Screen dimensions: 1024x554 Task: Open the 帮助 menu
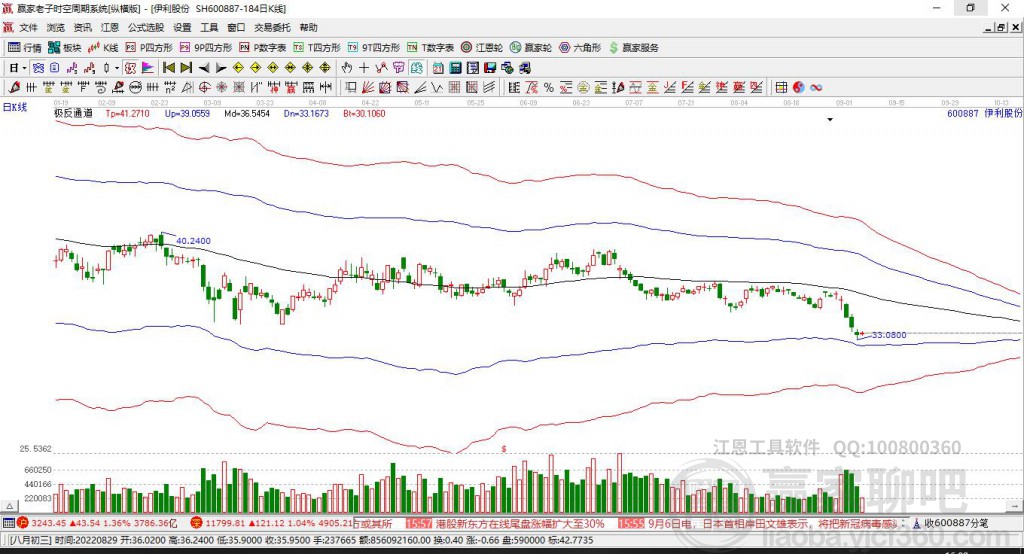point(308,27)
